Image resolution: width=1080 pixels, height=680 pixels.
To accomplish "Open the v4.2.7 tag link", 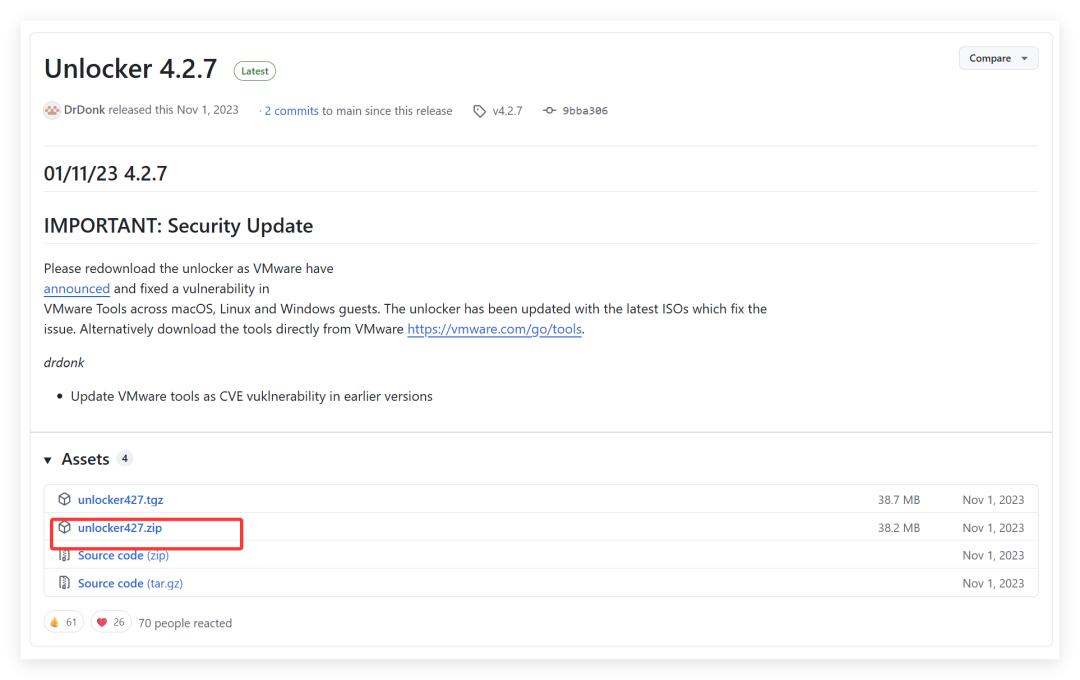I will tap(507, 111).
